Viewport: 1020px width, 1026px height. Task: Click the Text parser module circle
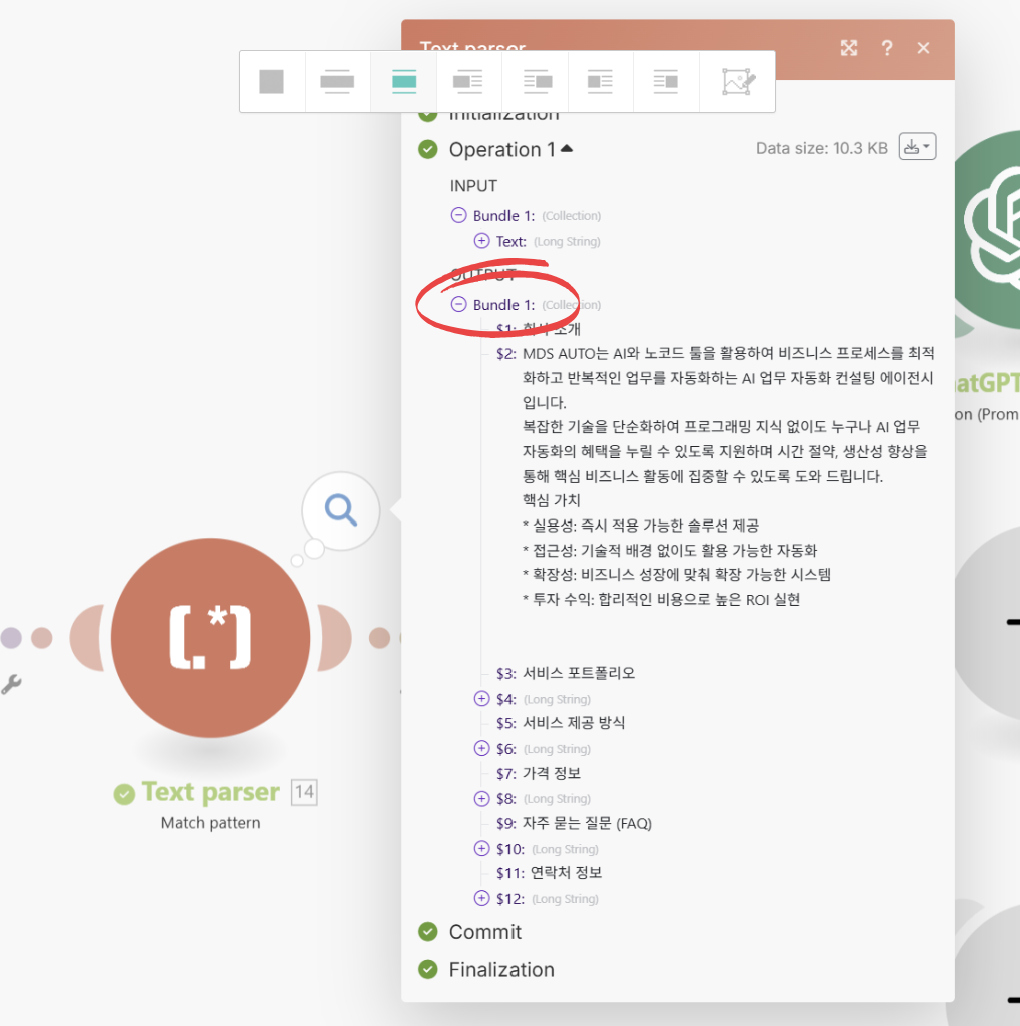(x=210, y=638)
